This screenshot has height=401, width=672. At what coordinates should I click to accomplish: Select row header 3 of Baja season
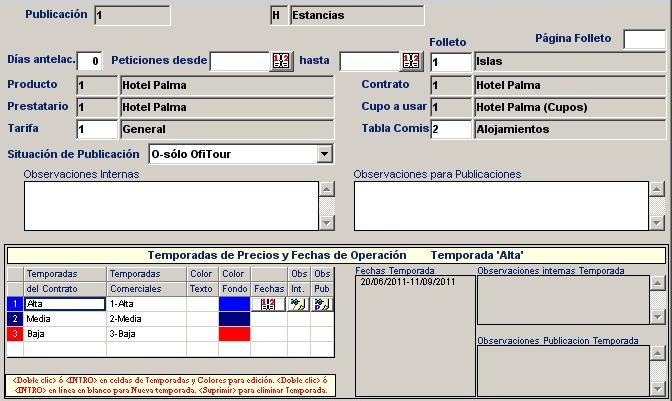[15, 334]
